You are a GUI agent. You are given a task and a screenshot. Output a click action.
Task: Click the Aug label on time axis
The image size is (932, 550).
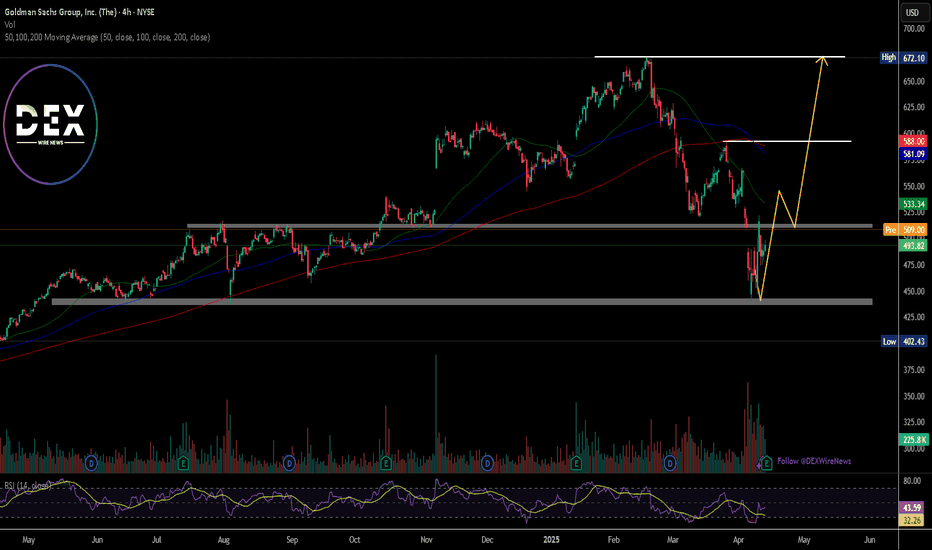[223, 540]
